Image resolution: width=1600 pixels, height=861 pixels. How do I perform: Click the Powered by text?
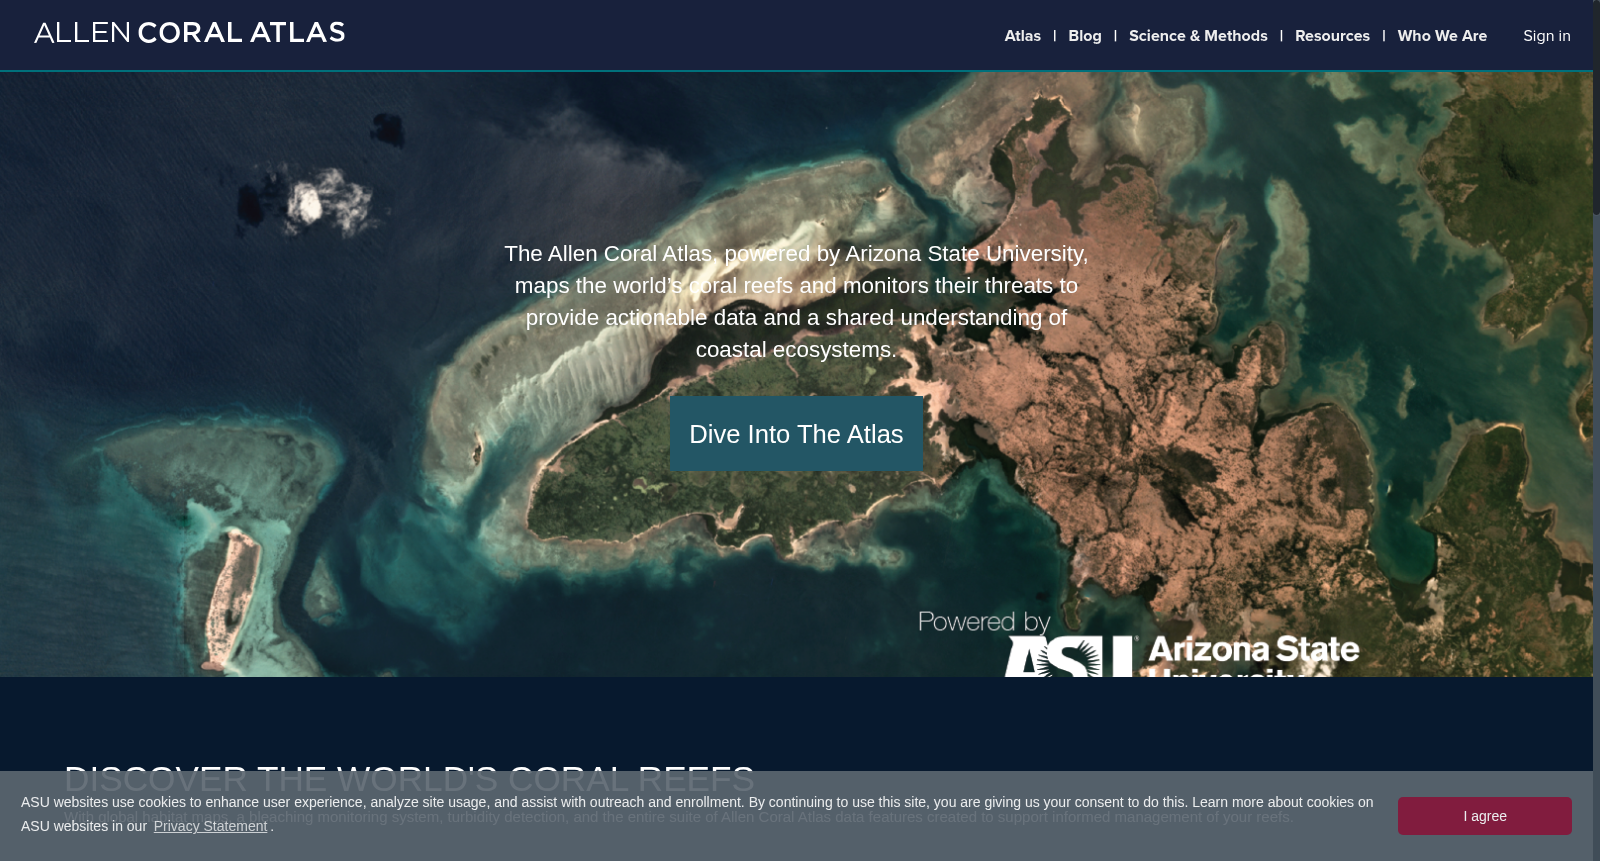coord(984,622)
